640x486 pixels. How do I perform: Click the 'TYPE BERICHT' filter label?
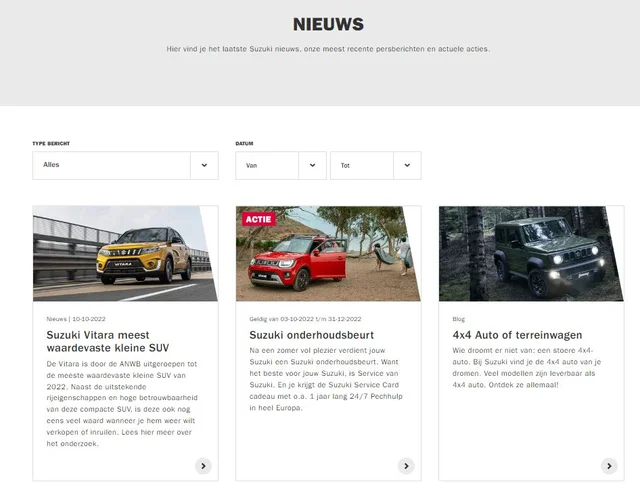coord(51,144)
